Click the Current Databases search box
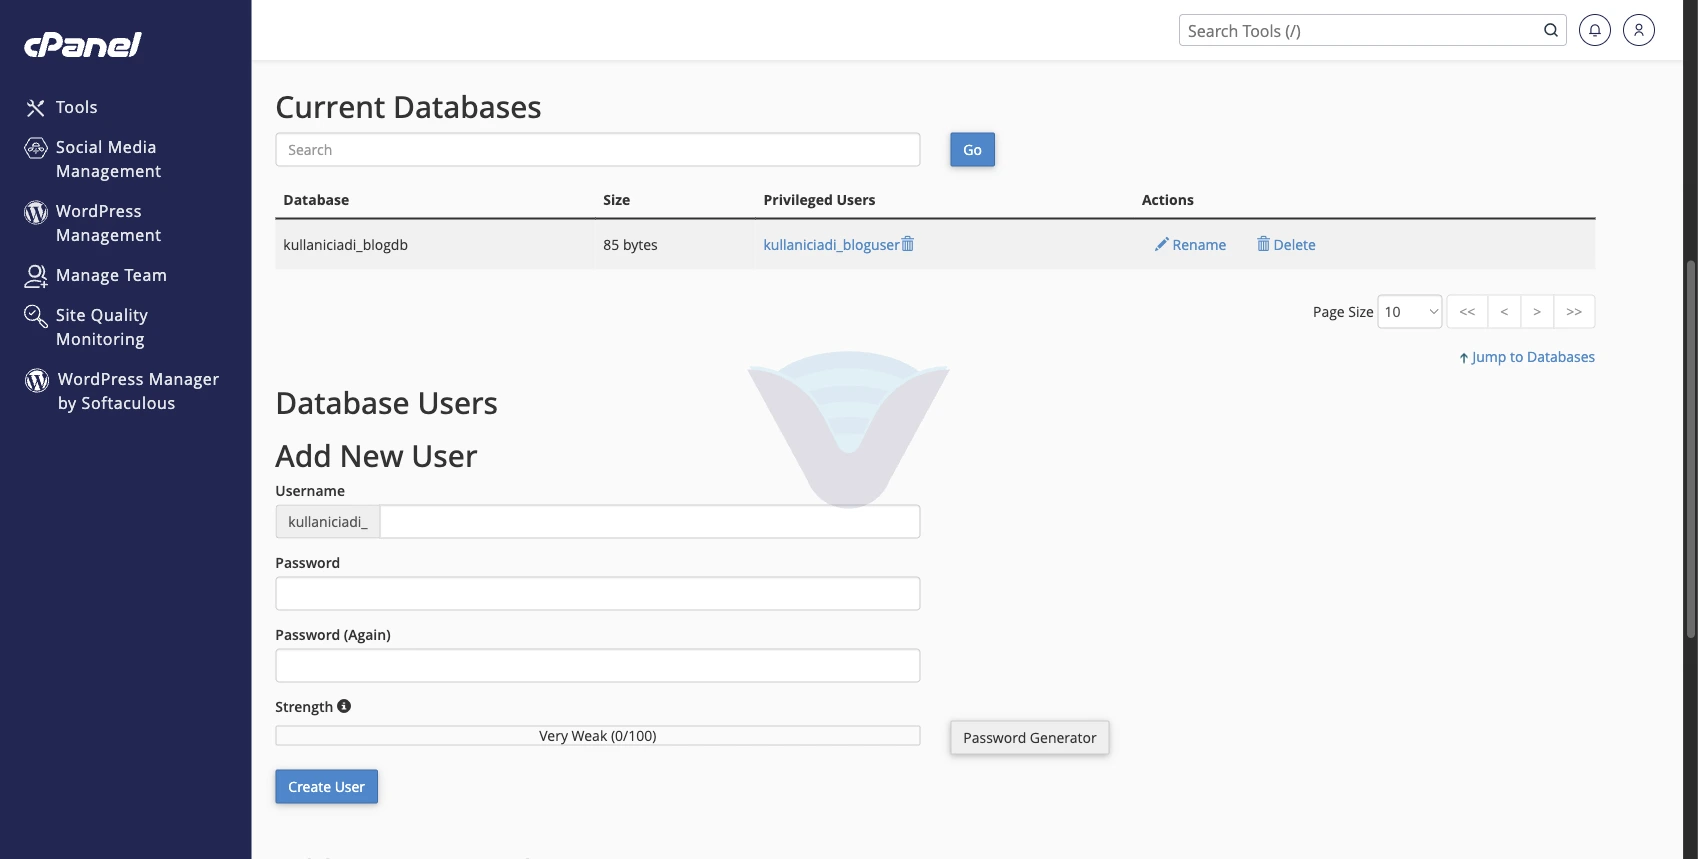Viewport: 1698px width, 859px height. (598, 150)
